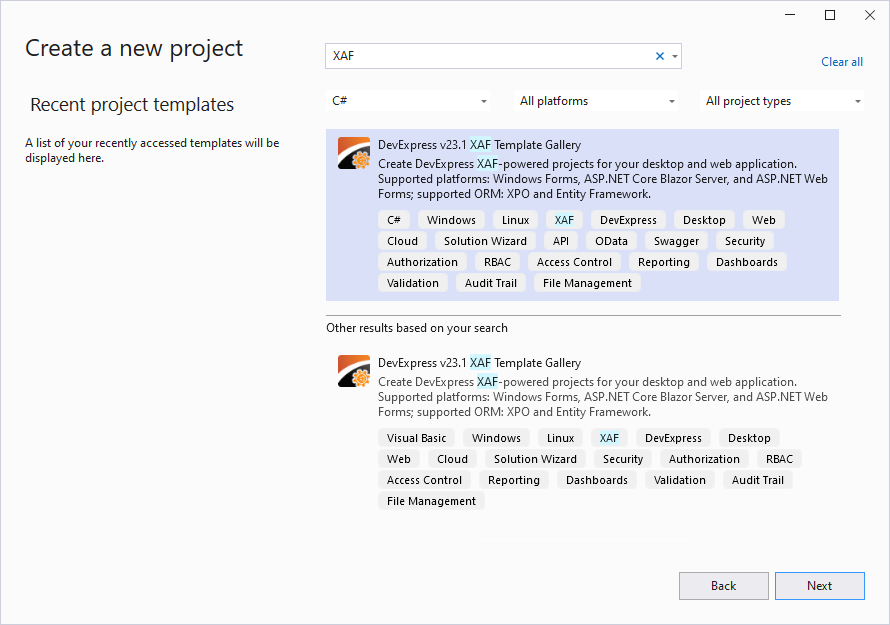The height and width of the screenshot is (625, 890).
Task: Click the OData tag
Action: (x=611, y=241)
